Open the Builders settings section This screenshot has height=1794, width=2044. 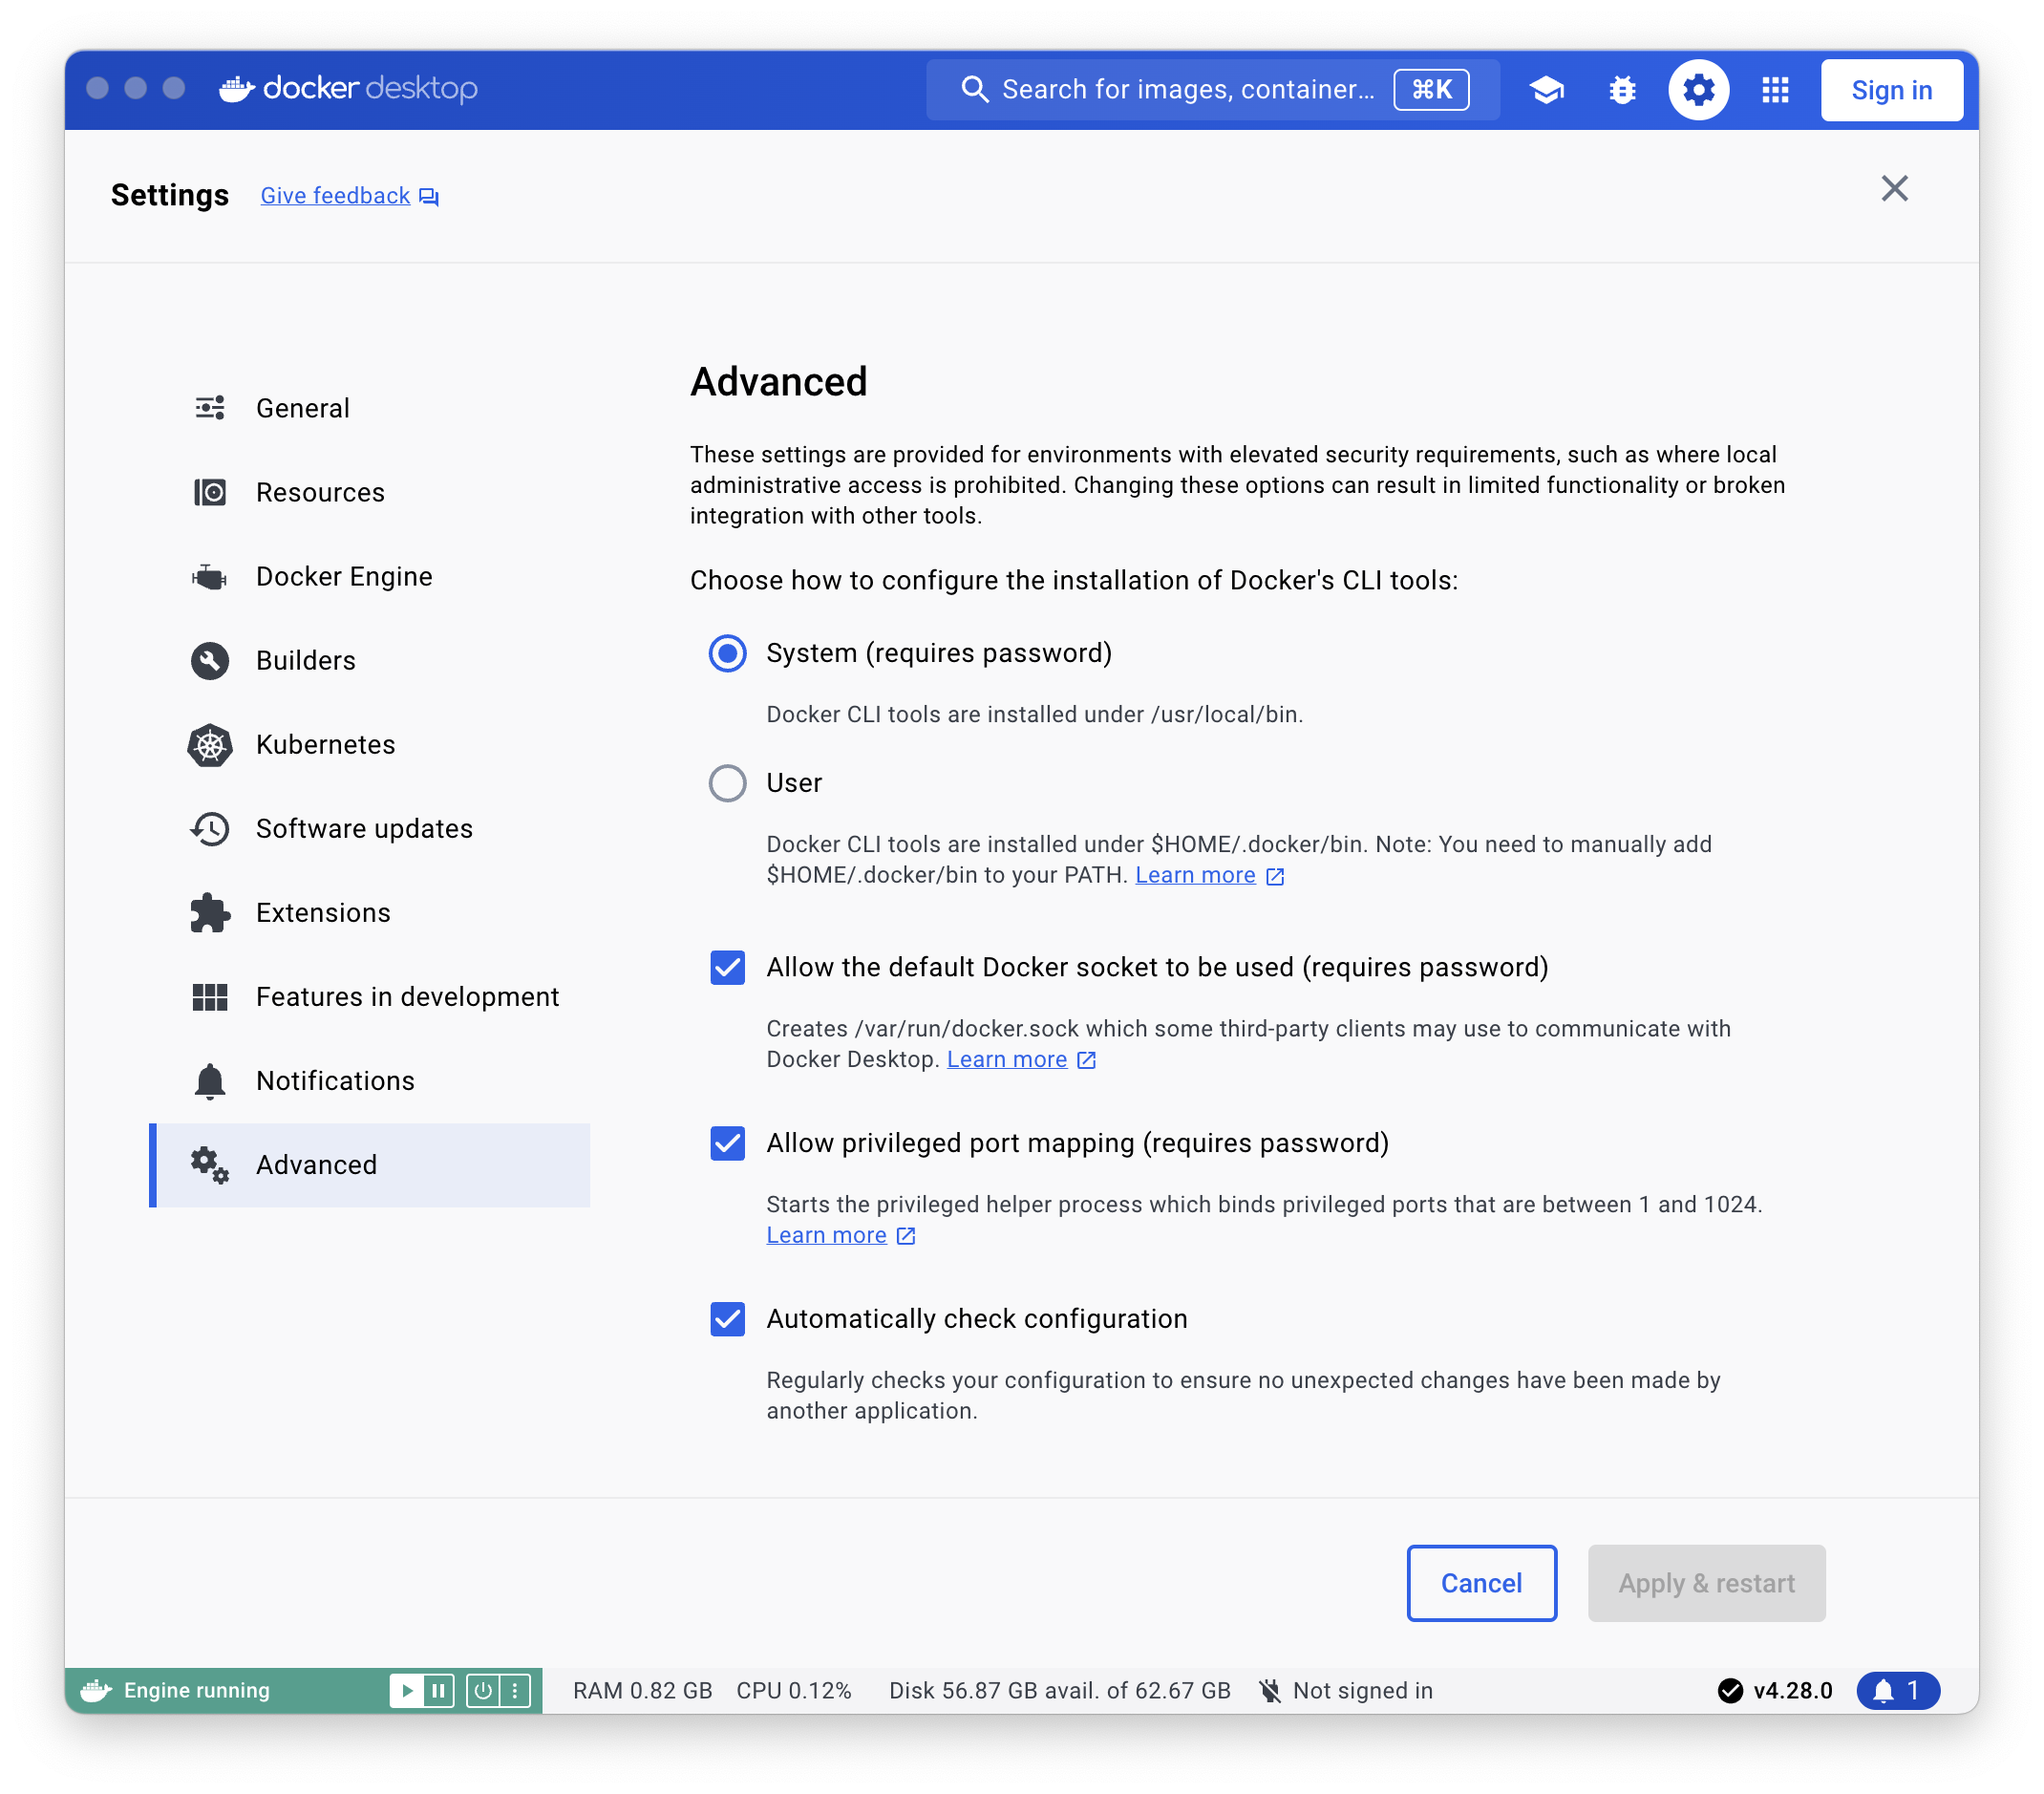(x=370, y=660)
